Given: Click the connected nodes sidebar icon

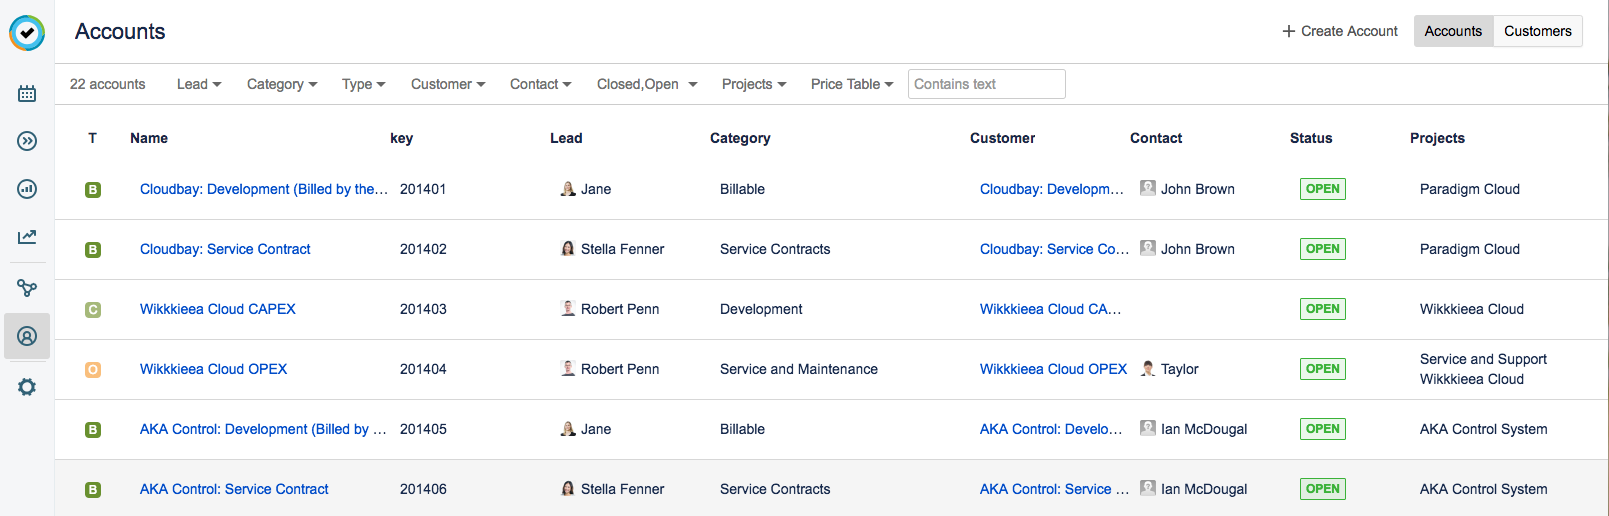Looking at the screenshot, I should point(27,288).
